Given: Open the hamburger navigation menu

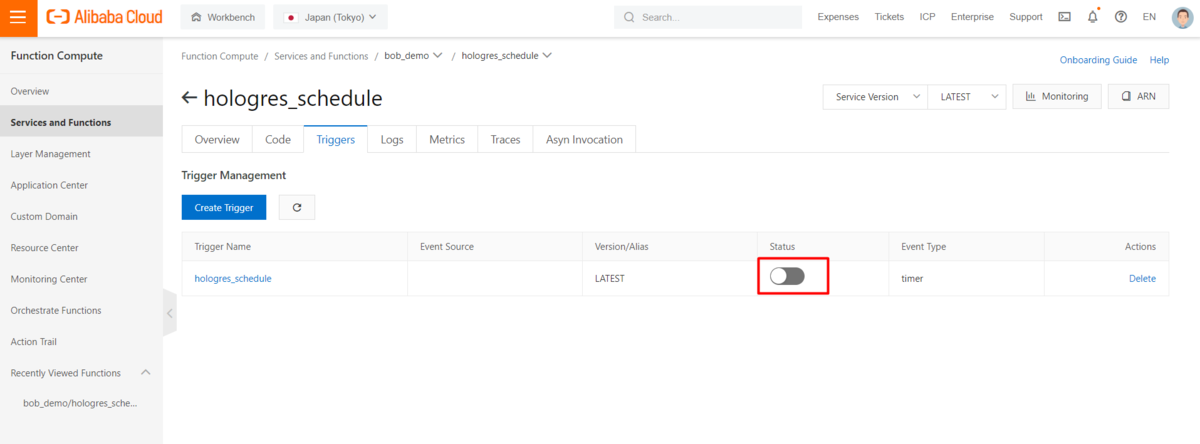Looking at the screenshot, I should coord(18,17).
